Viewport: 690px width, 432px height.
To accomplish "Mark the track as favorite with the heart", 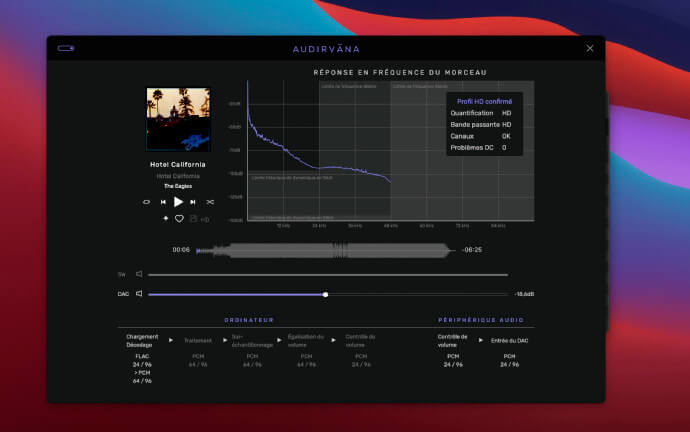I will pyautogui.click(x=179, y=219).
